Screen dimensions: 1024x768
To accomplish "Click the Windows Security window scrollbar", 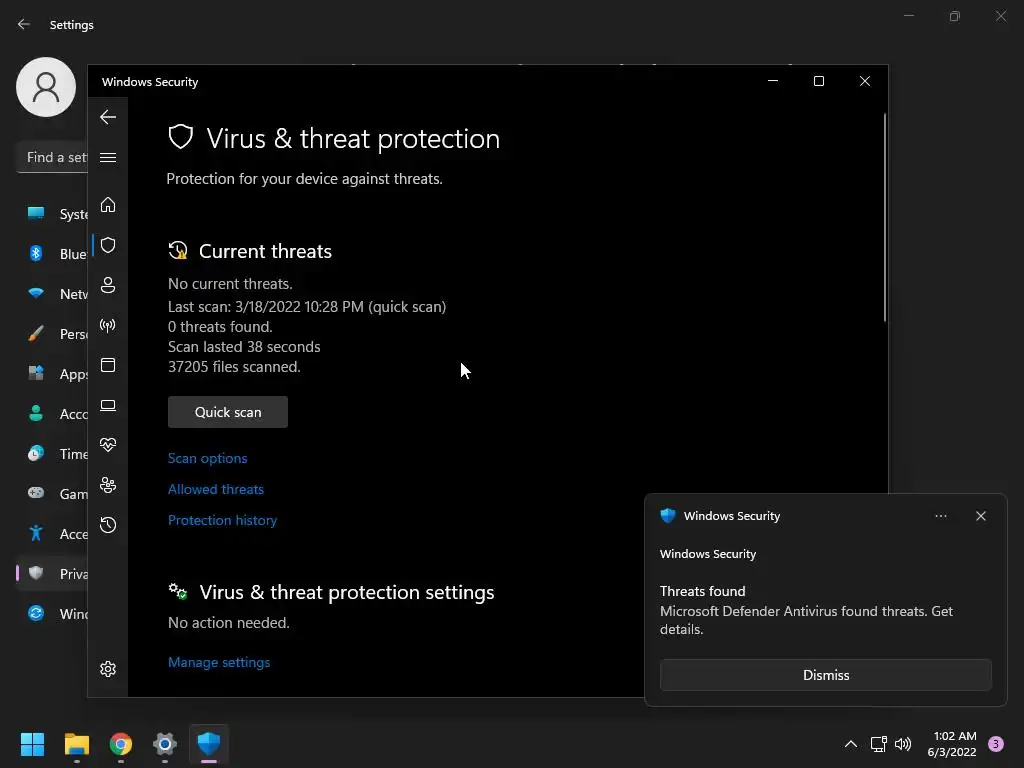I will pyautogui.click(x=885, y=217).
